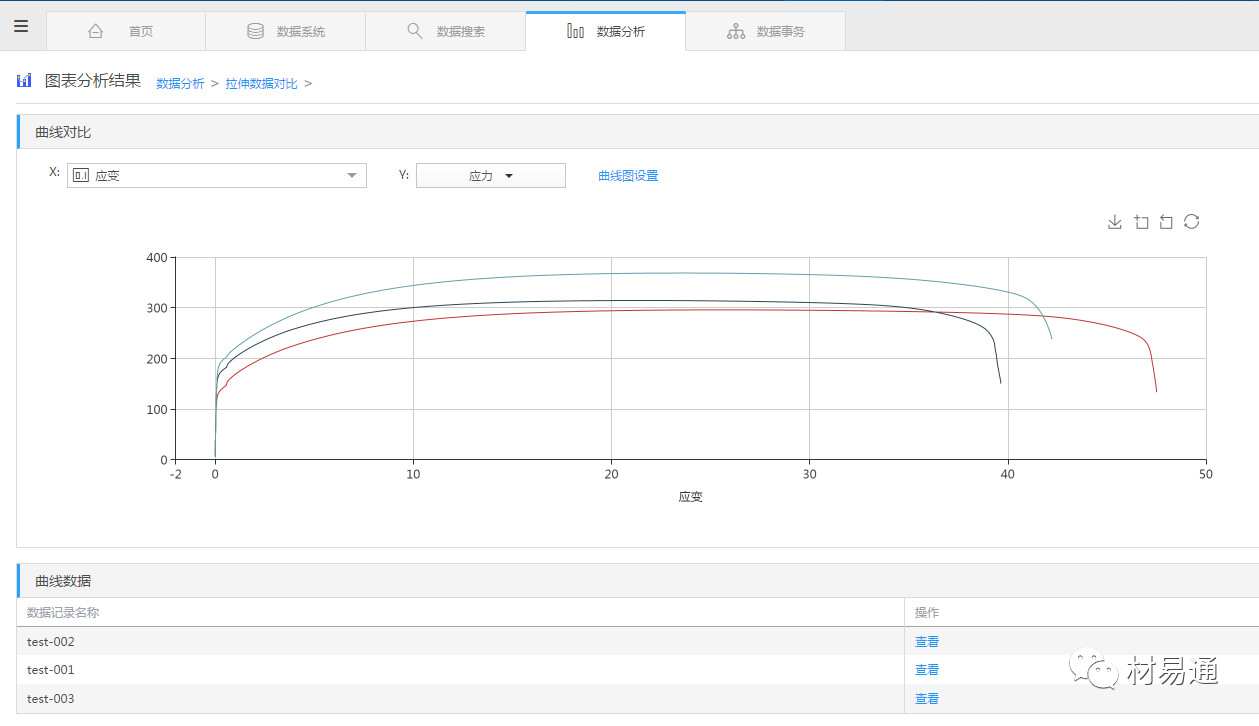The image size is (1259, 726).
Task: Switch to the 首页 tab
Action: [125, 32]
